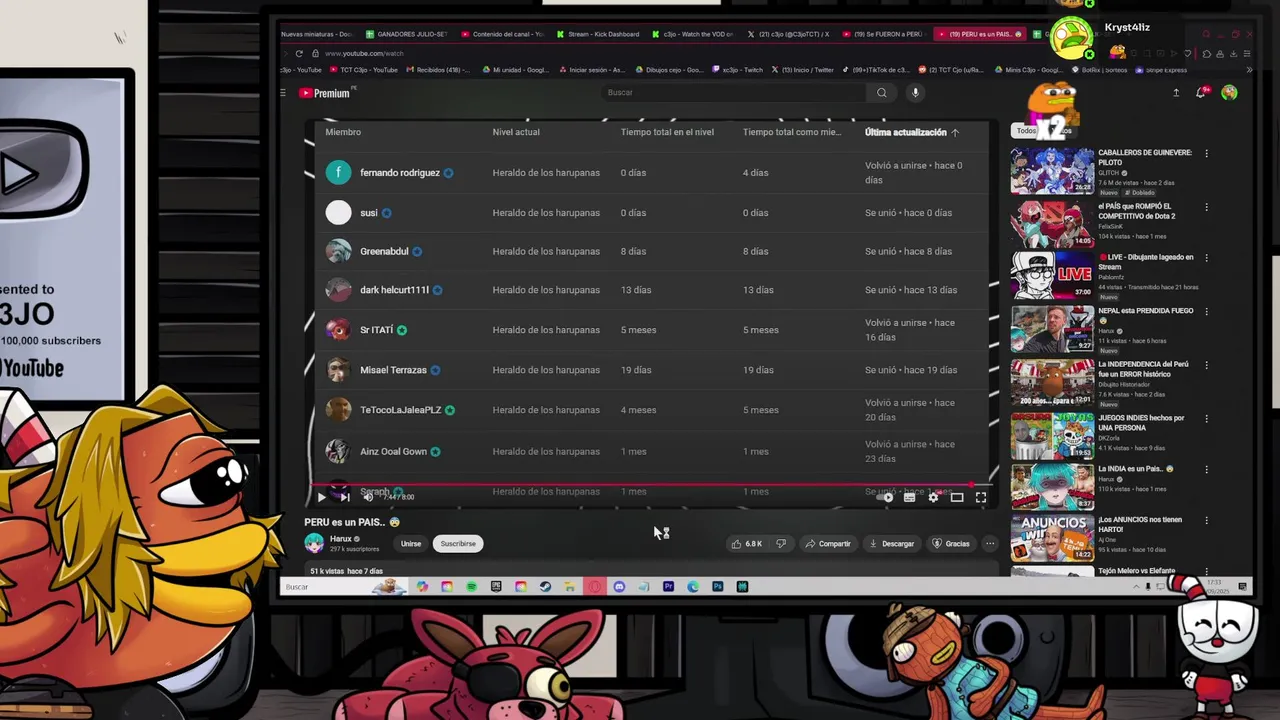Open options menu for JUEGOS INDIES video
The image size is (1280, 720).
click(x=1206, y=420)
